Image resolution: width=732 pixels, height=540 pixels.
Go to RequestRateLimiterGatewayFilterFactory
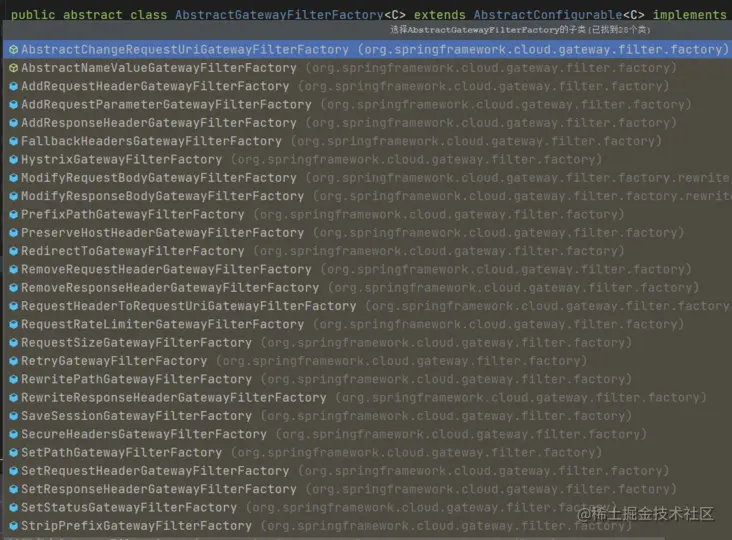(367, 324)
